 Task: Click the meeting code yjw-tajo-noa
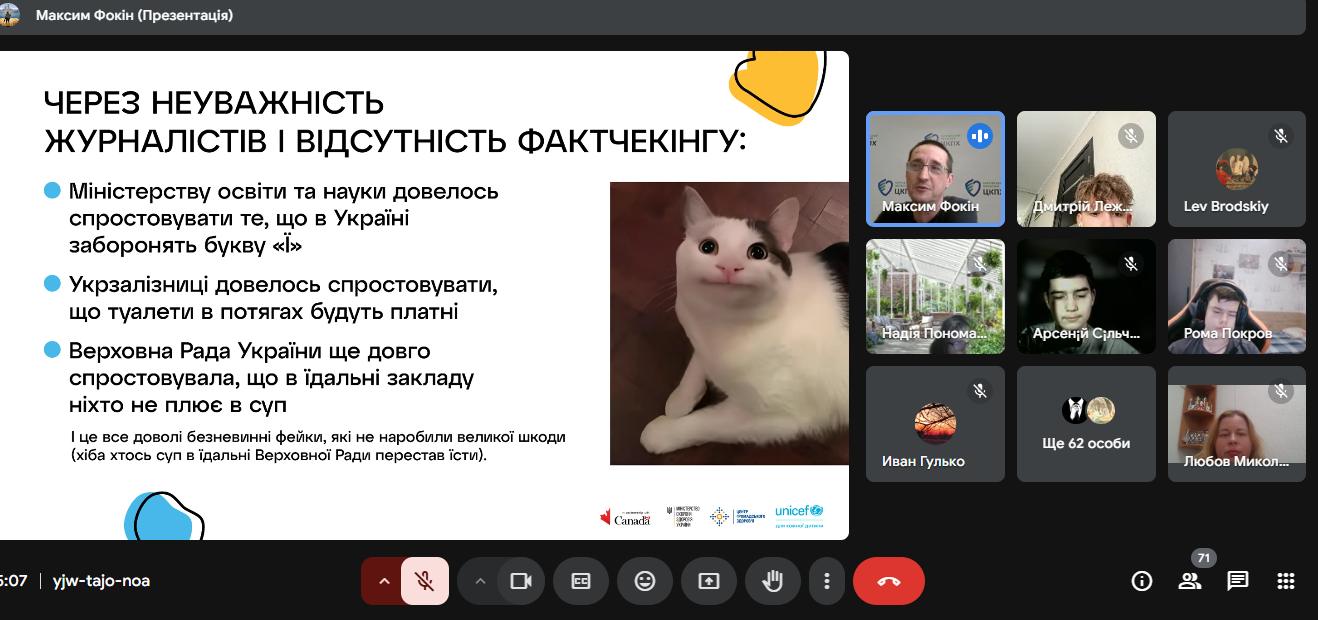[x=101, y=581]
